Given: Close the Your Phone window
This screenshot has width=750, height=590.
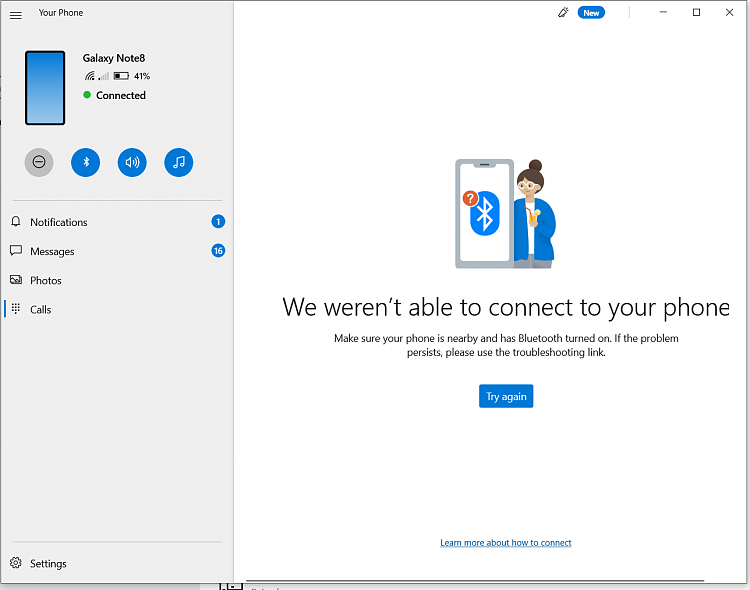Looking at the screenshot, I should point(729,12).
